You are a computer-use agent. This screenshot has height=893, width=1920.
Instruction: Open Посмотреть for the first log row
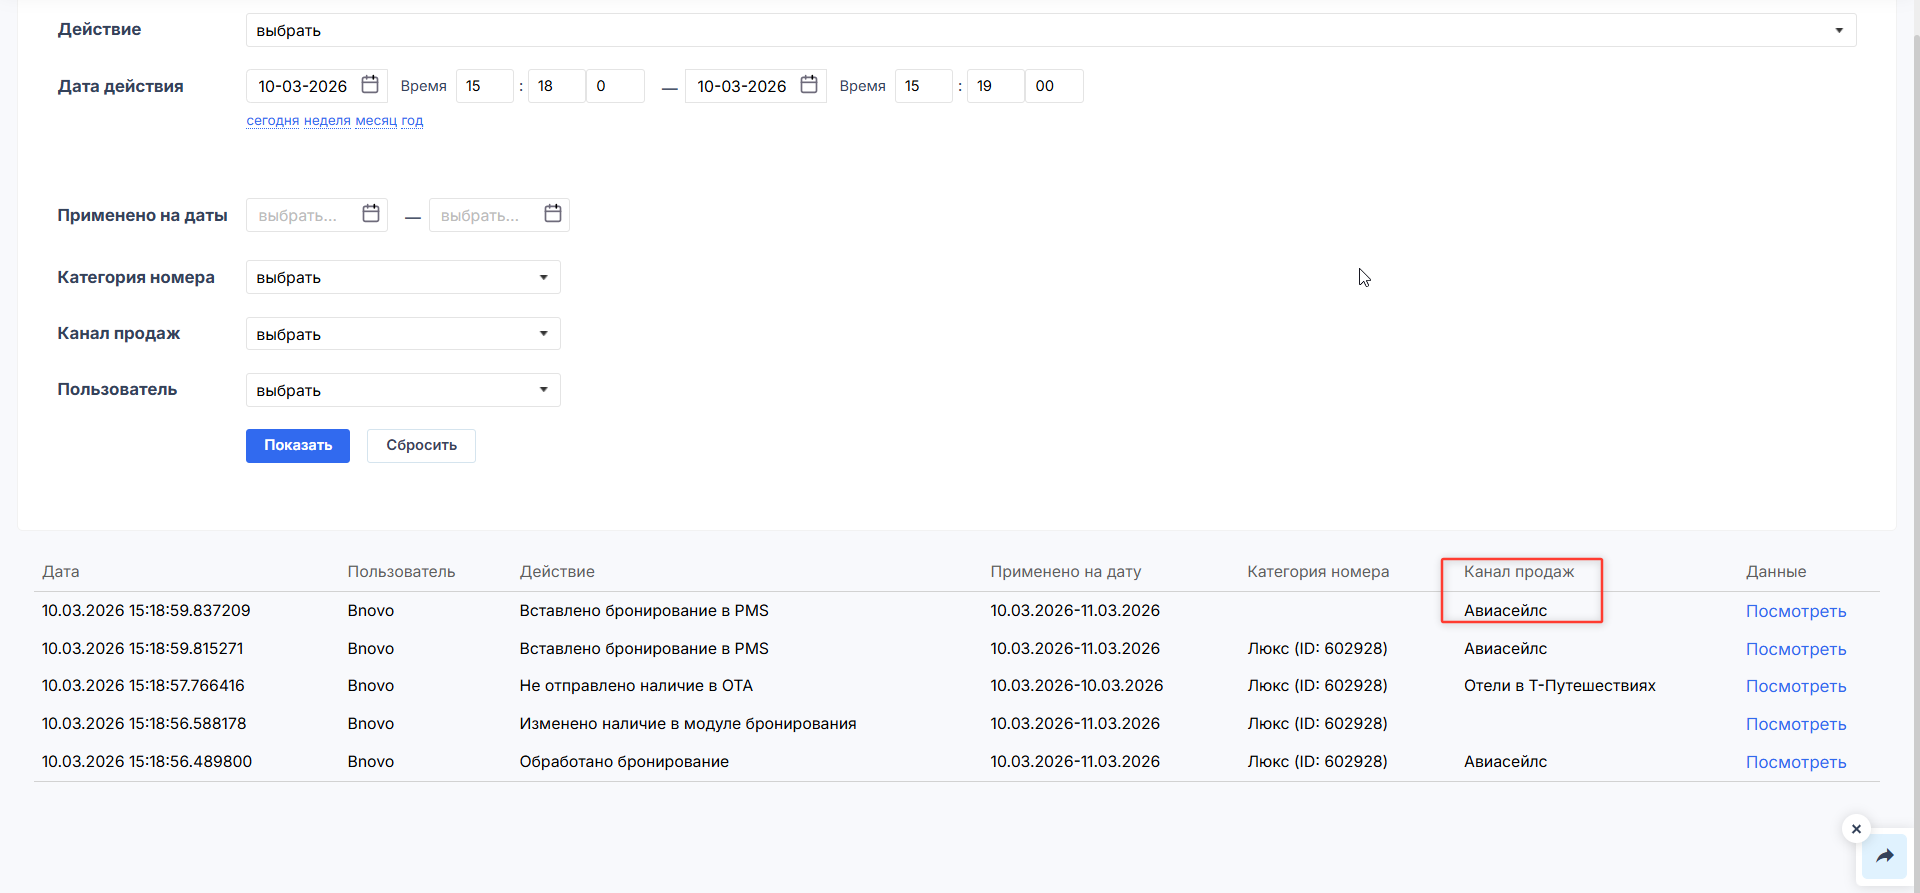1796,611
